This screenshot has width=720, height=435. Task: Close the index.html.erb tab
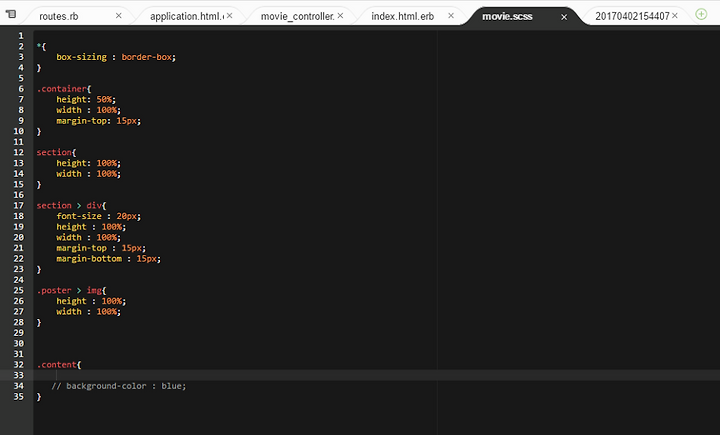click(x=451, y=16)
